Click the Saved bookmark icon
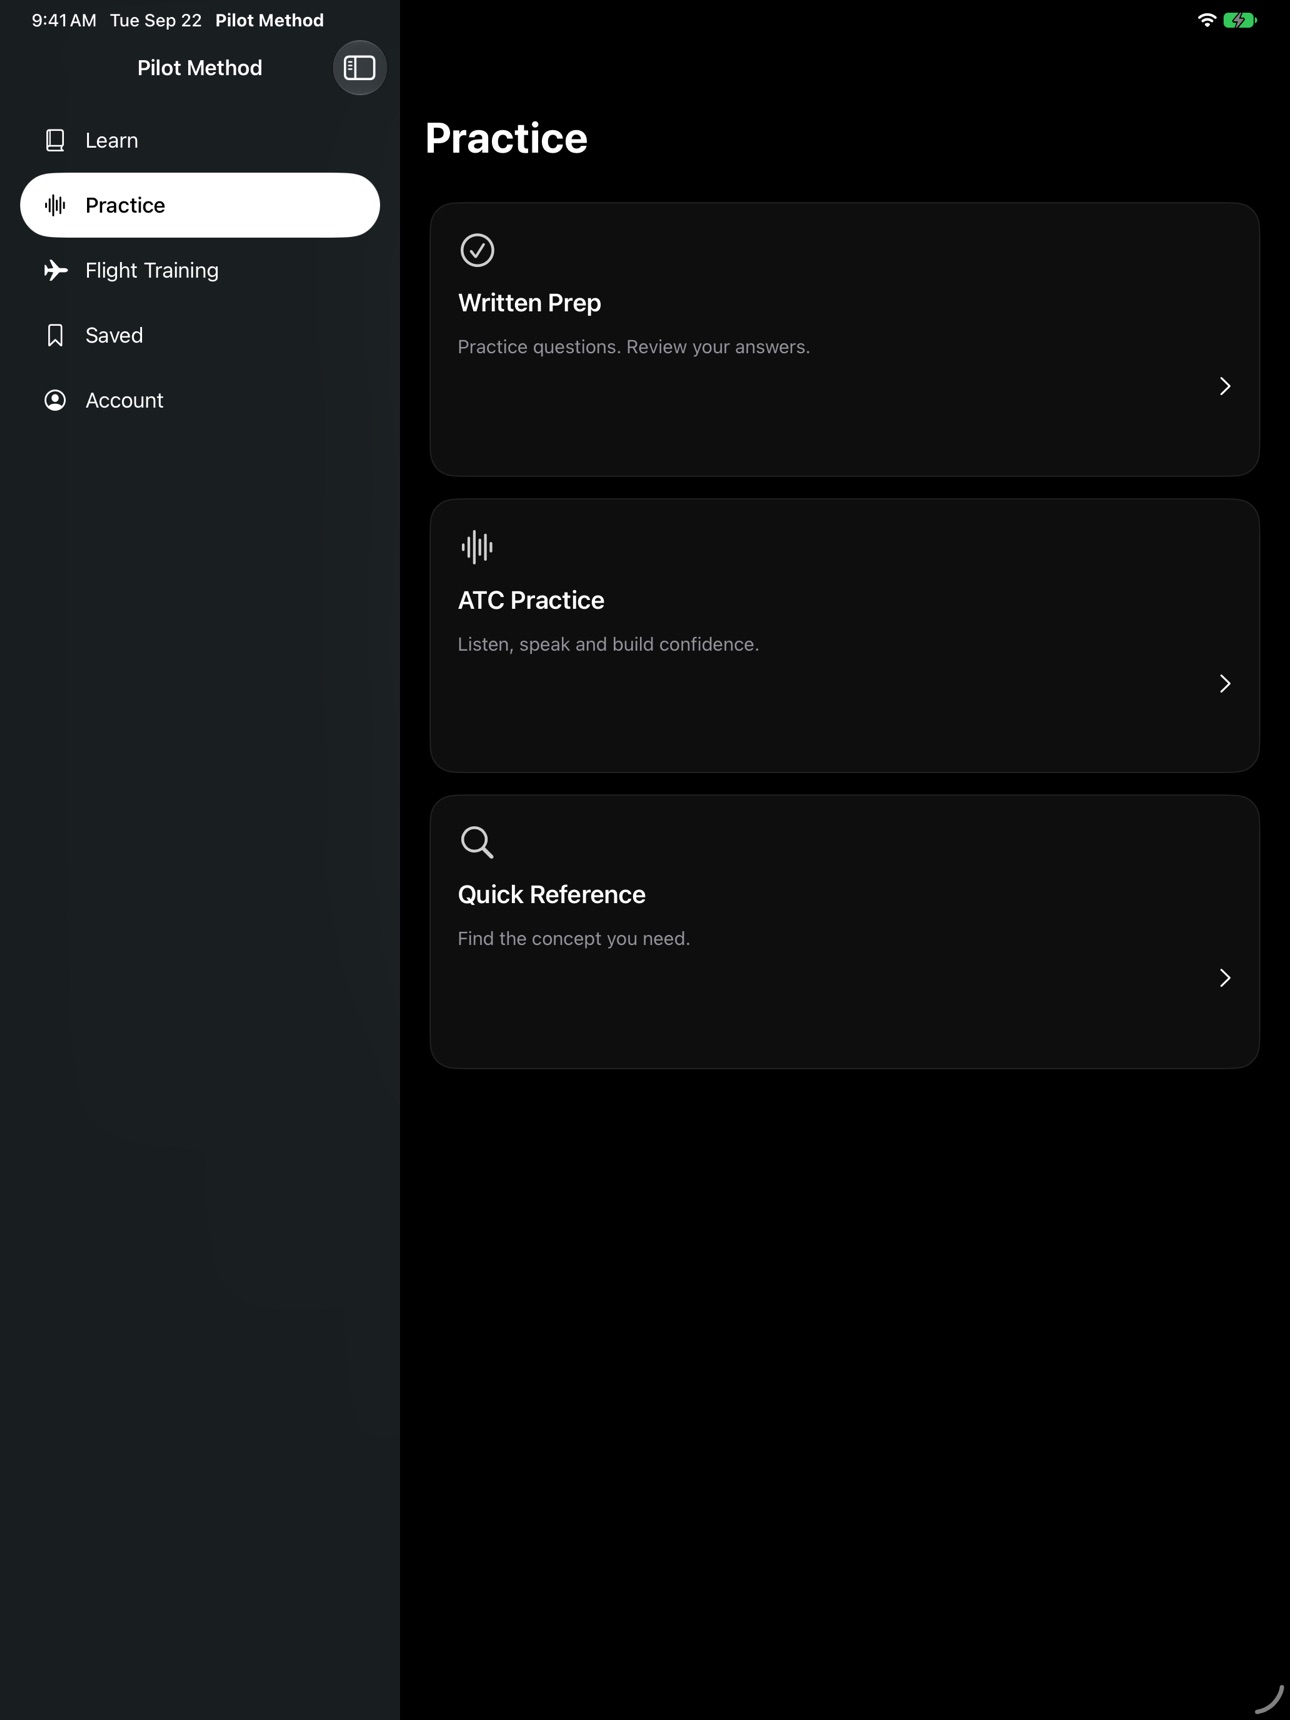Screen dimensions: 1290x1720 tap(55, 335)
